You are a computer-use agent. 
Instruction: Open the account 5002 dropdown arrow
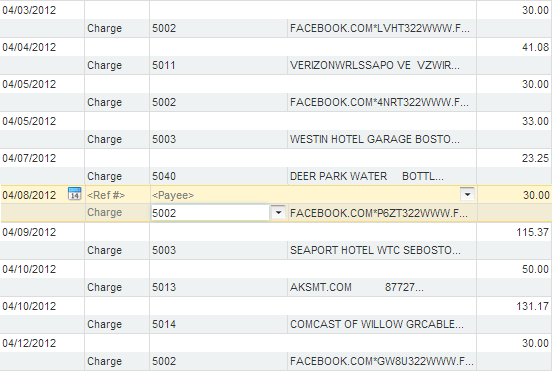pyautogui.click(x=278, y=213)
